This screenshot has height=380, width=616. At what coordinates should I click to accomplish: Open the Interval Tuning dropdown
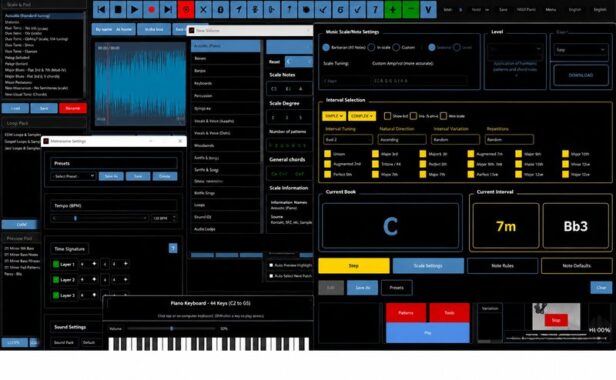[x=348, y=140]
